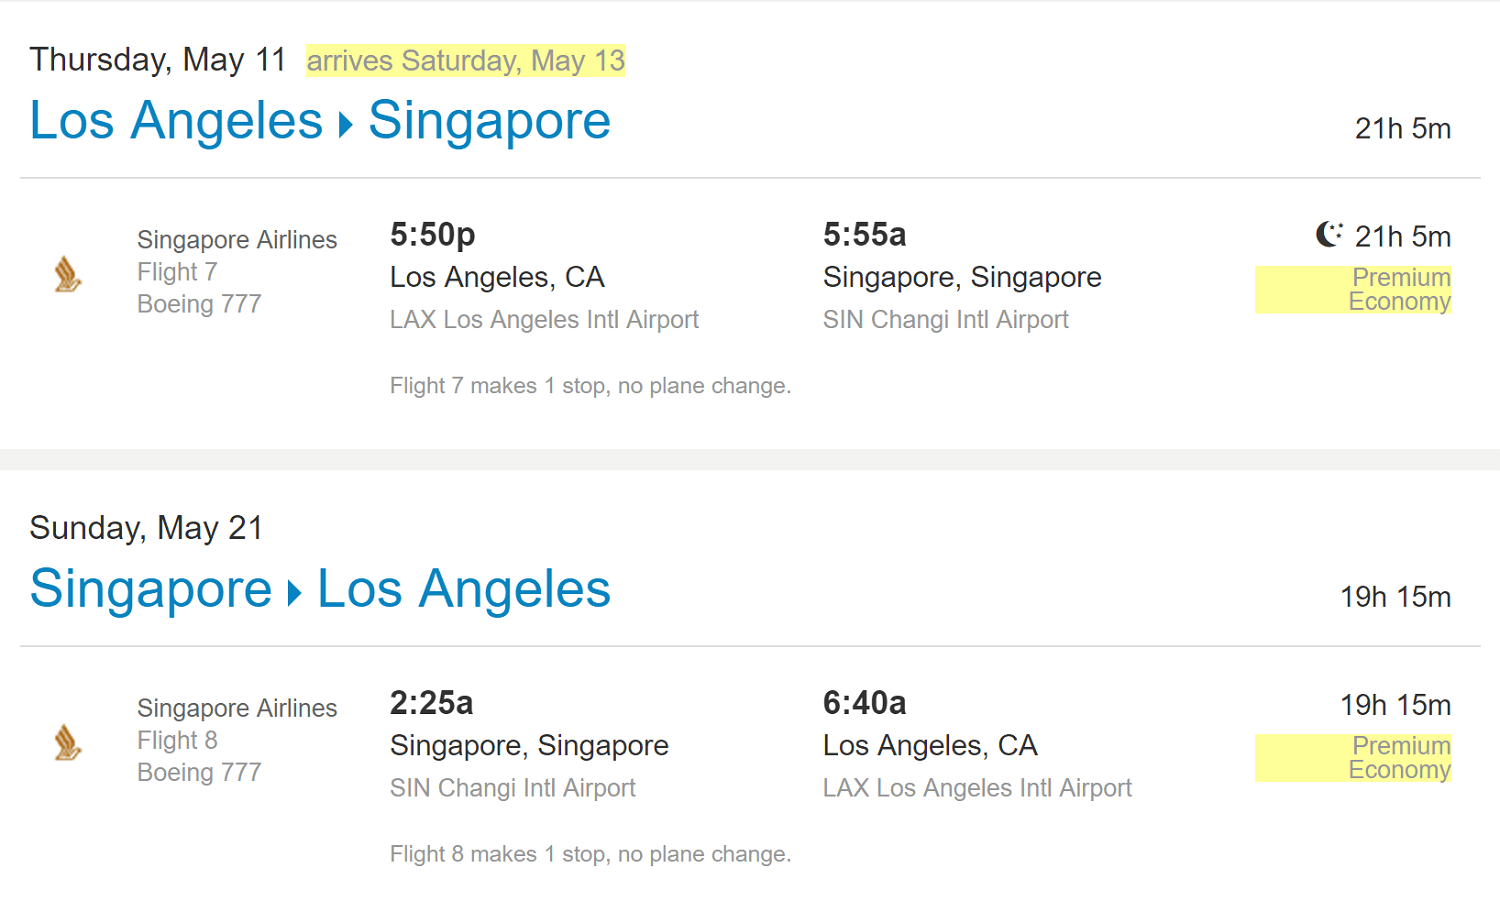Select the 2:25a departure time

point(431,703)
